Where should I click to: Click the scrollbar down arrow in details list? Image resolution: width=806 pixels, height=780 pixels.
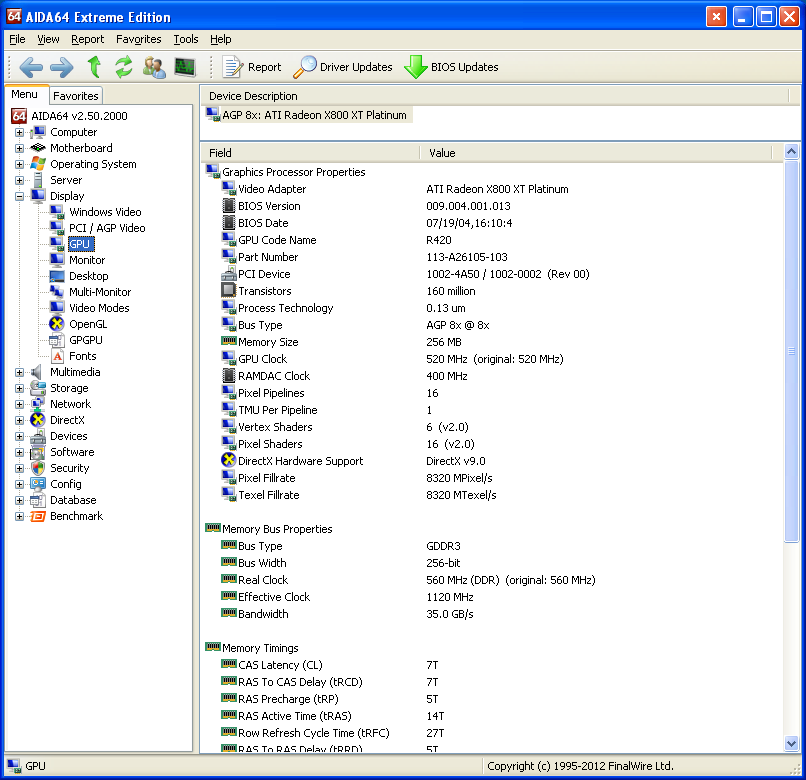[x=792, y=743]
